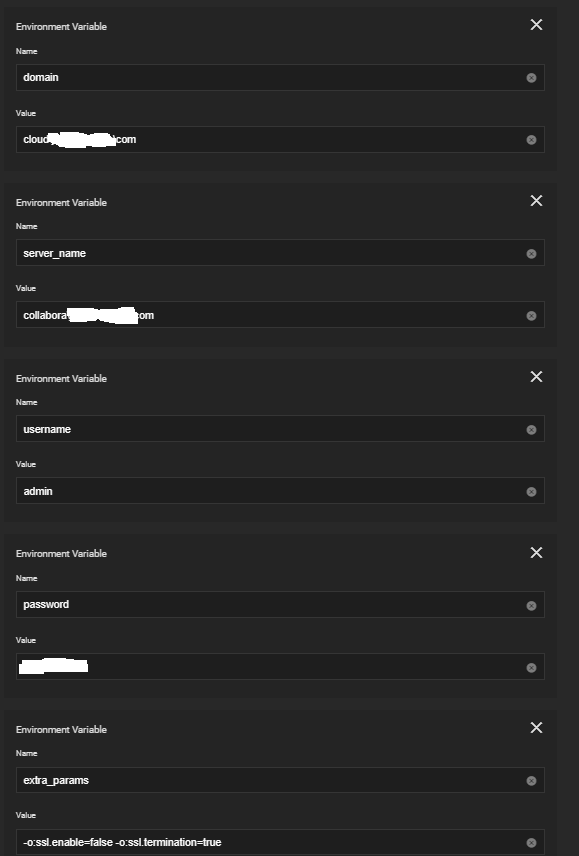Clear the domain name field
579x856 pixels.
[531, 78]
